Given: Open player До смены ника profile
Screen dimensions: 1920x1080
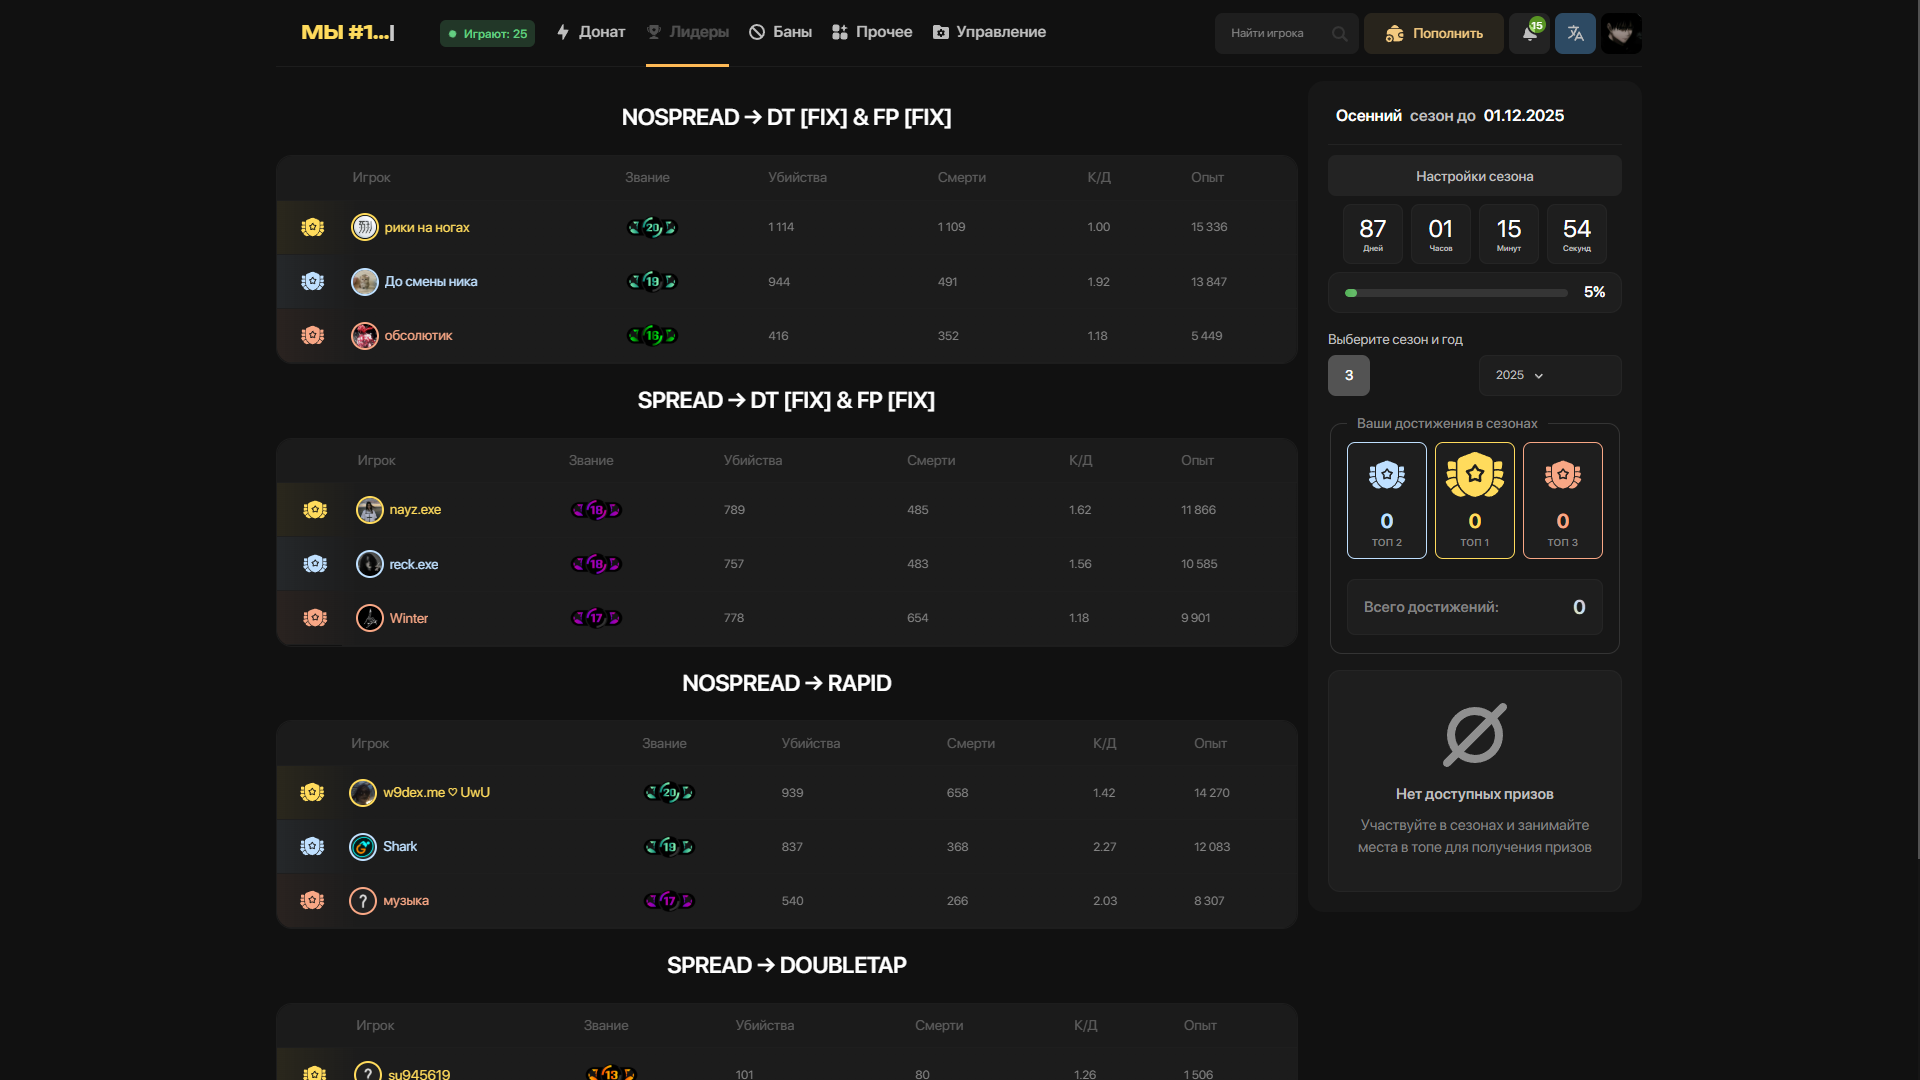Looking at the screenshot, I should coord(431,281).
